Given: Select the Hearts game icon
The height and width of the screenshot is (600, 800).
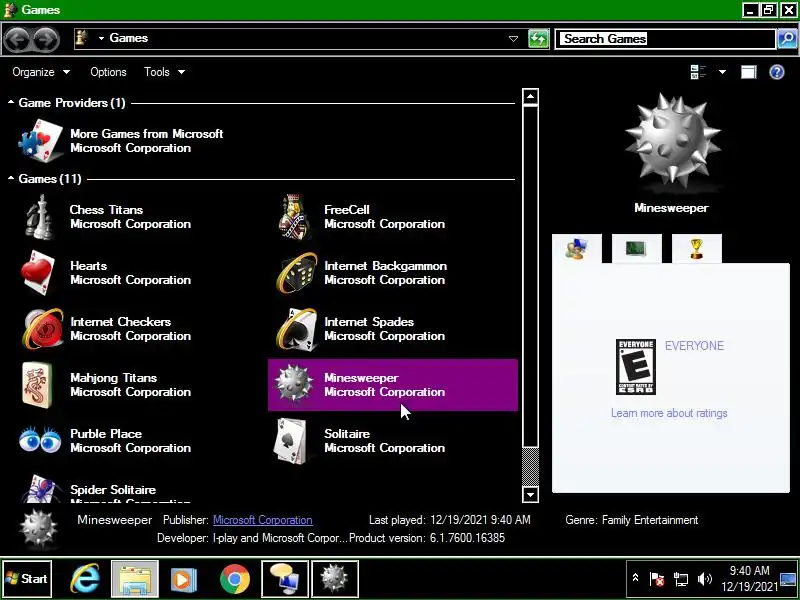Looking at the screenshot, I should [38, 273].
